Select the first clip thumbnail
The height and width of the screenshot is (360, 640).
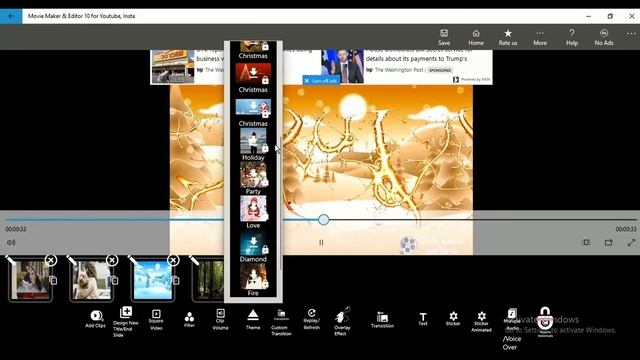(x=30, y=281)
